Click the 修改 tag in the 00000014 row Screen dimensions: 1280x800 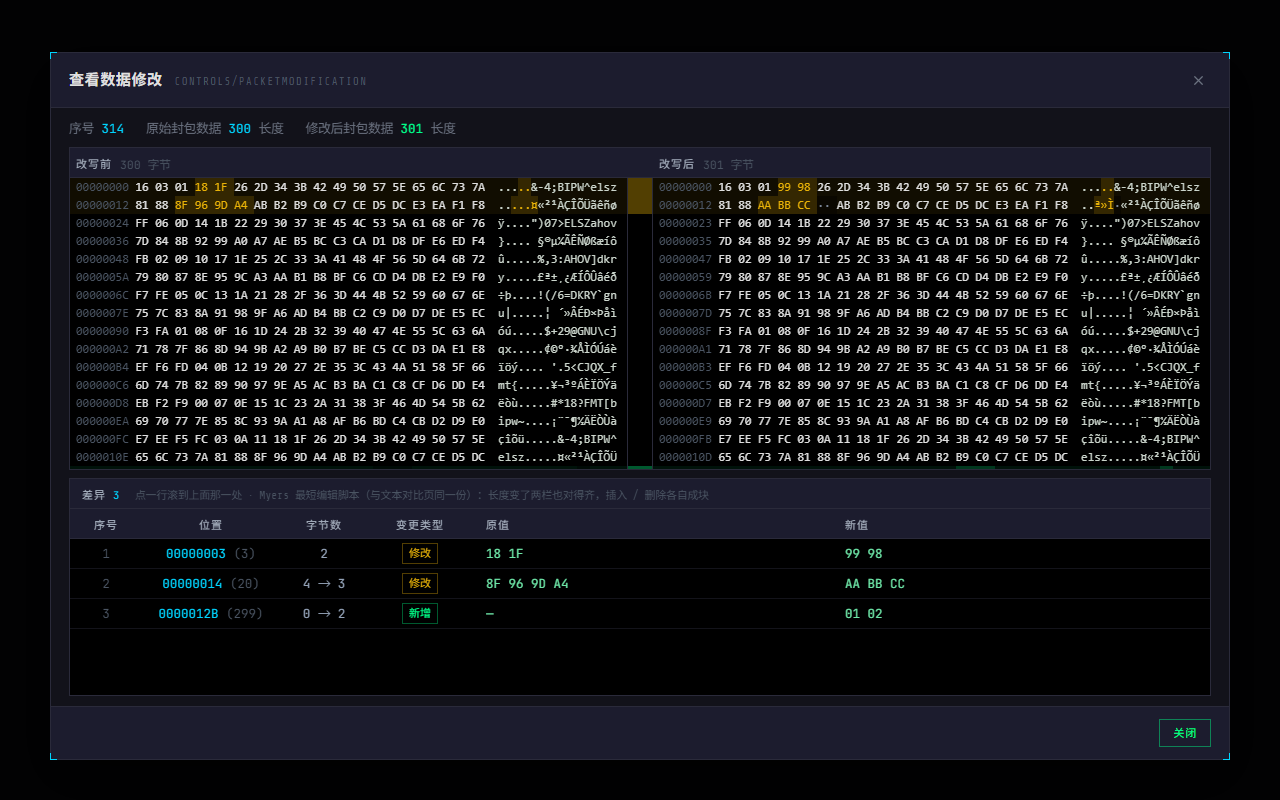[x=420, y=583]
